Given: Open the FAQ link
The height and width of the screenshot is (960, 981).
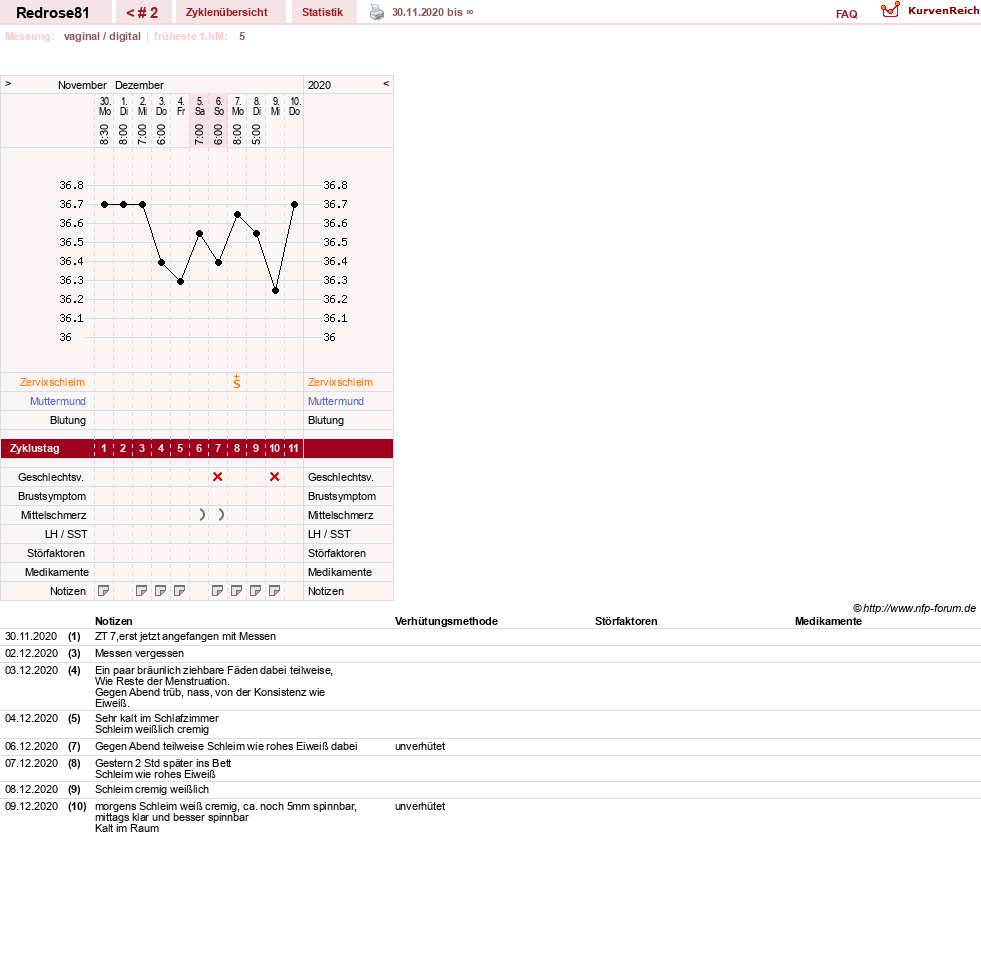Looking at the screenshot, I should click(x=846, y=14).
